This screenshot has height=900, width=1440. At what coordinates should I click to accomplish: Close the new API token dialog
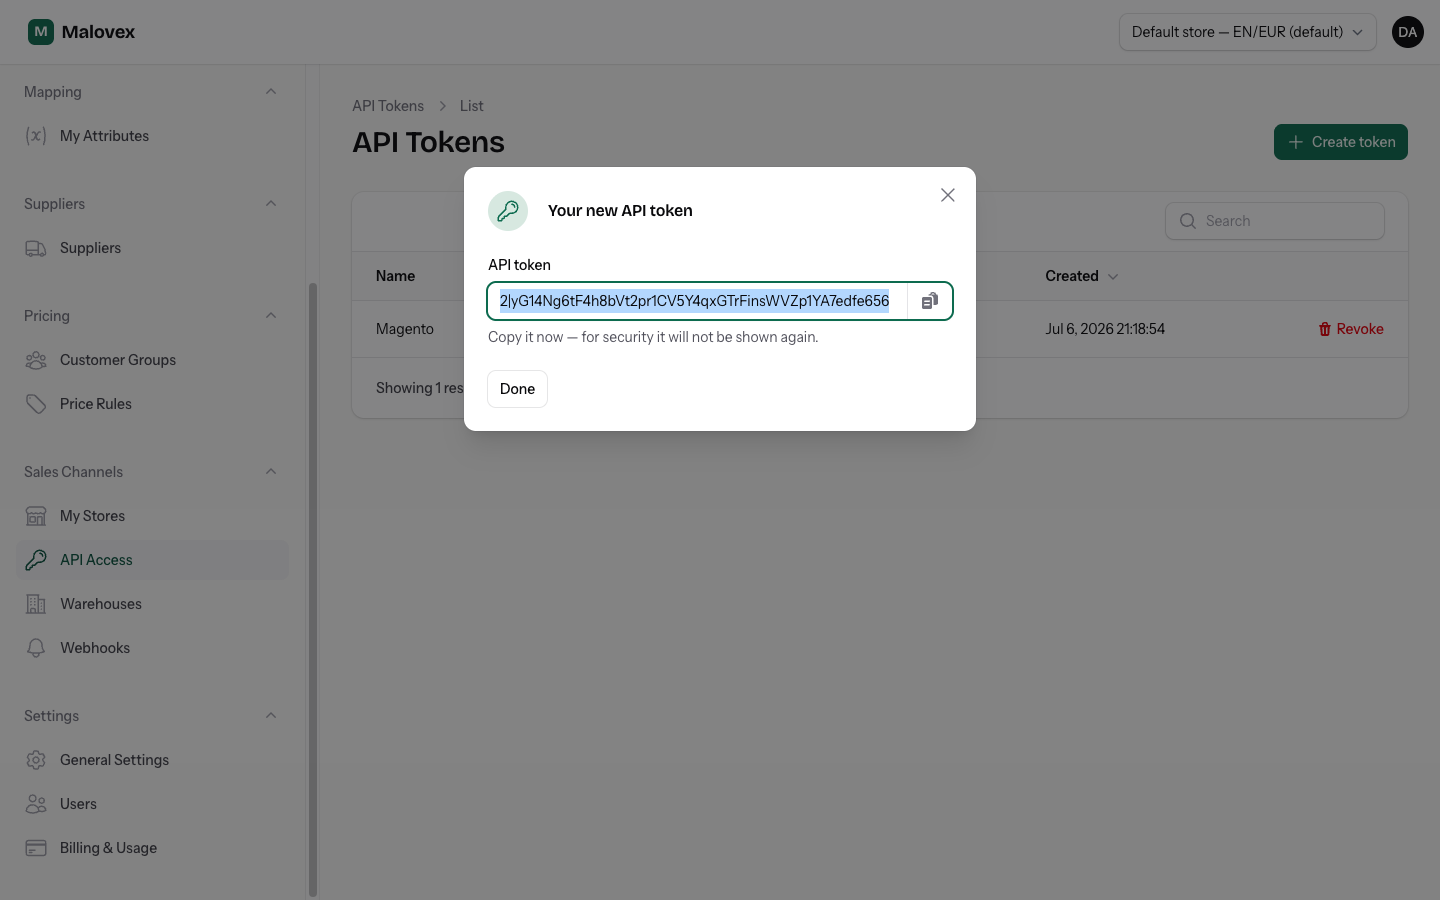(948, 195)
